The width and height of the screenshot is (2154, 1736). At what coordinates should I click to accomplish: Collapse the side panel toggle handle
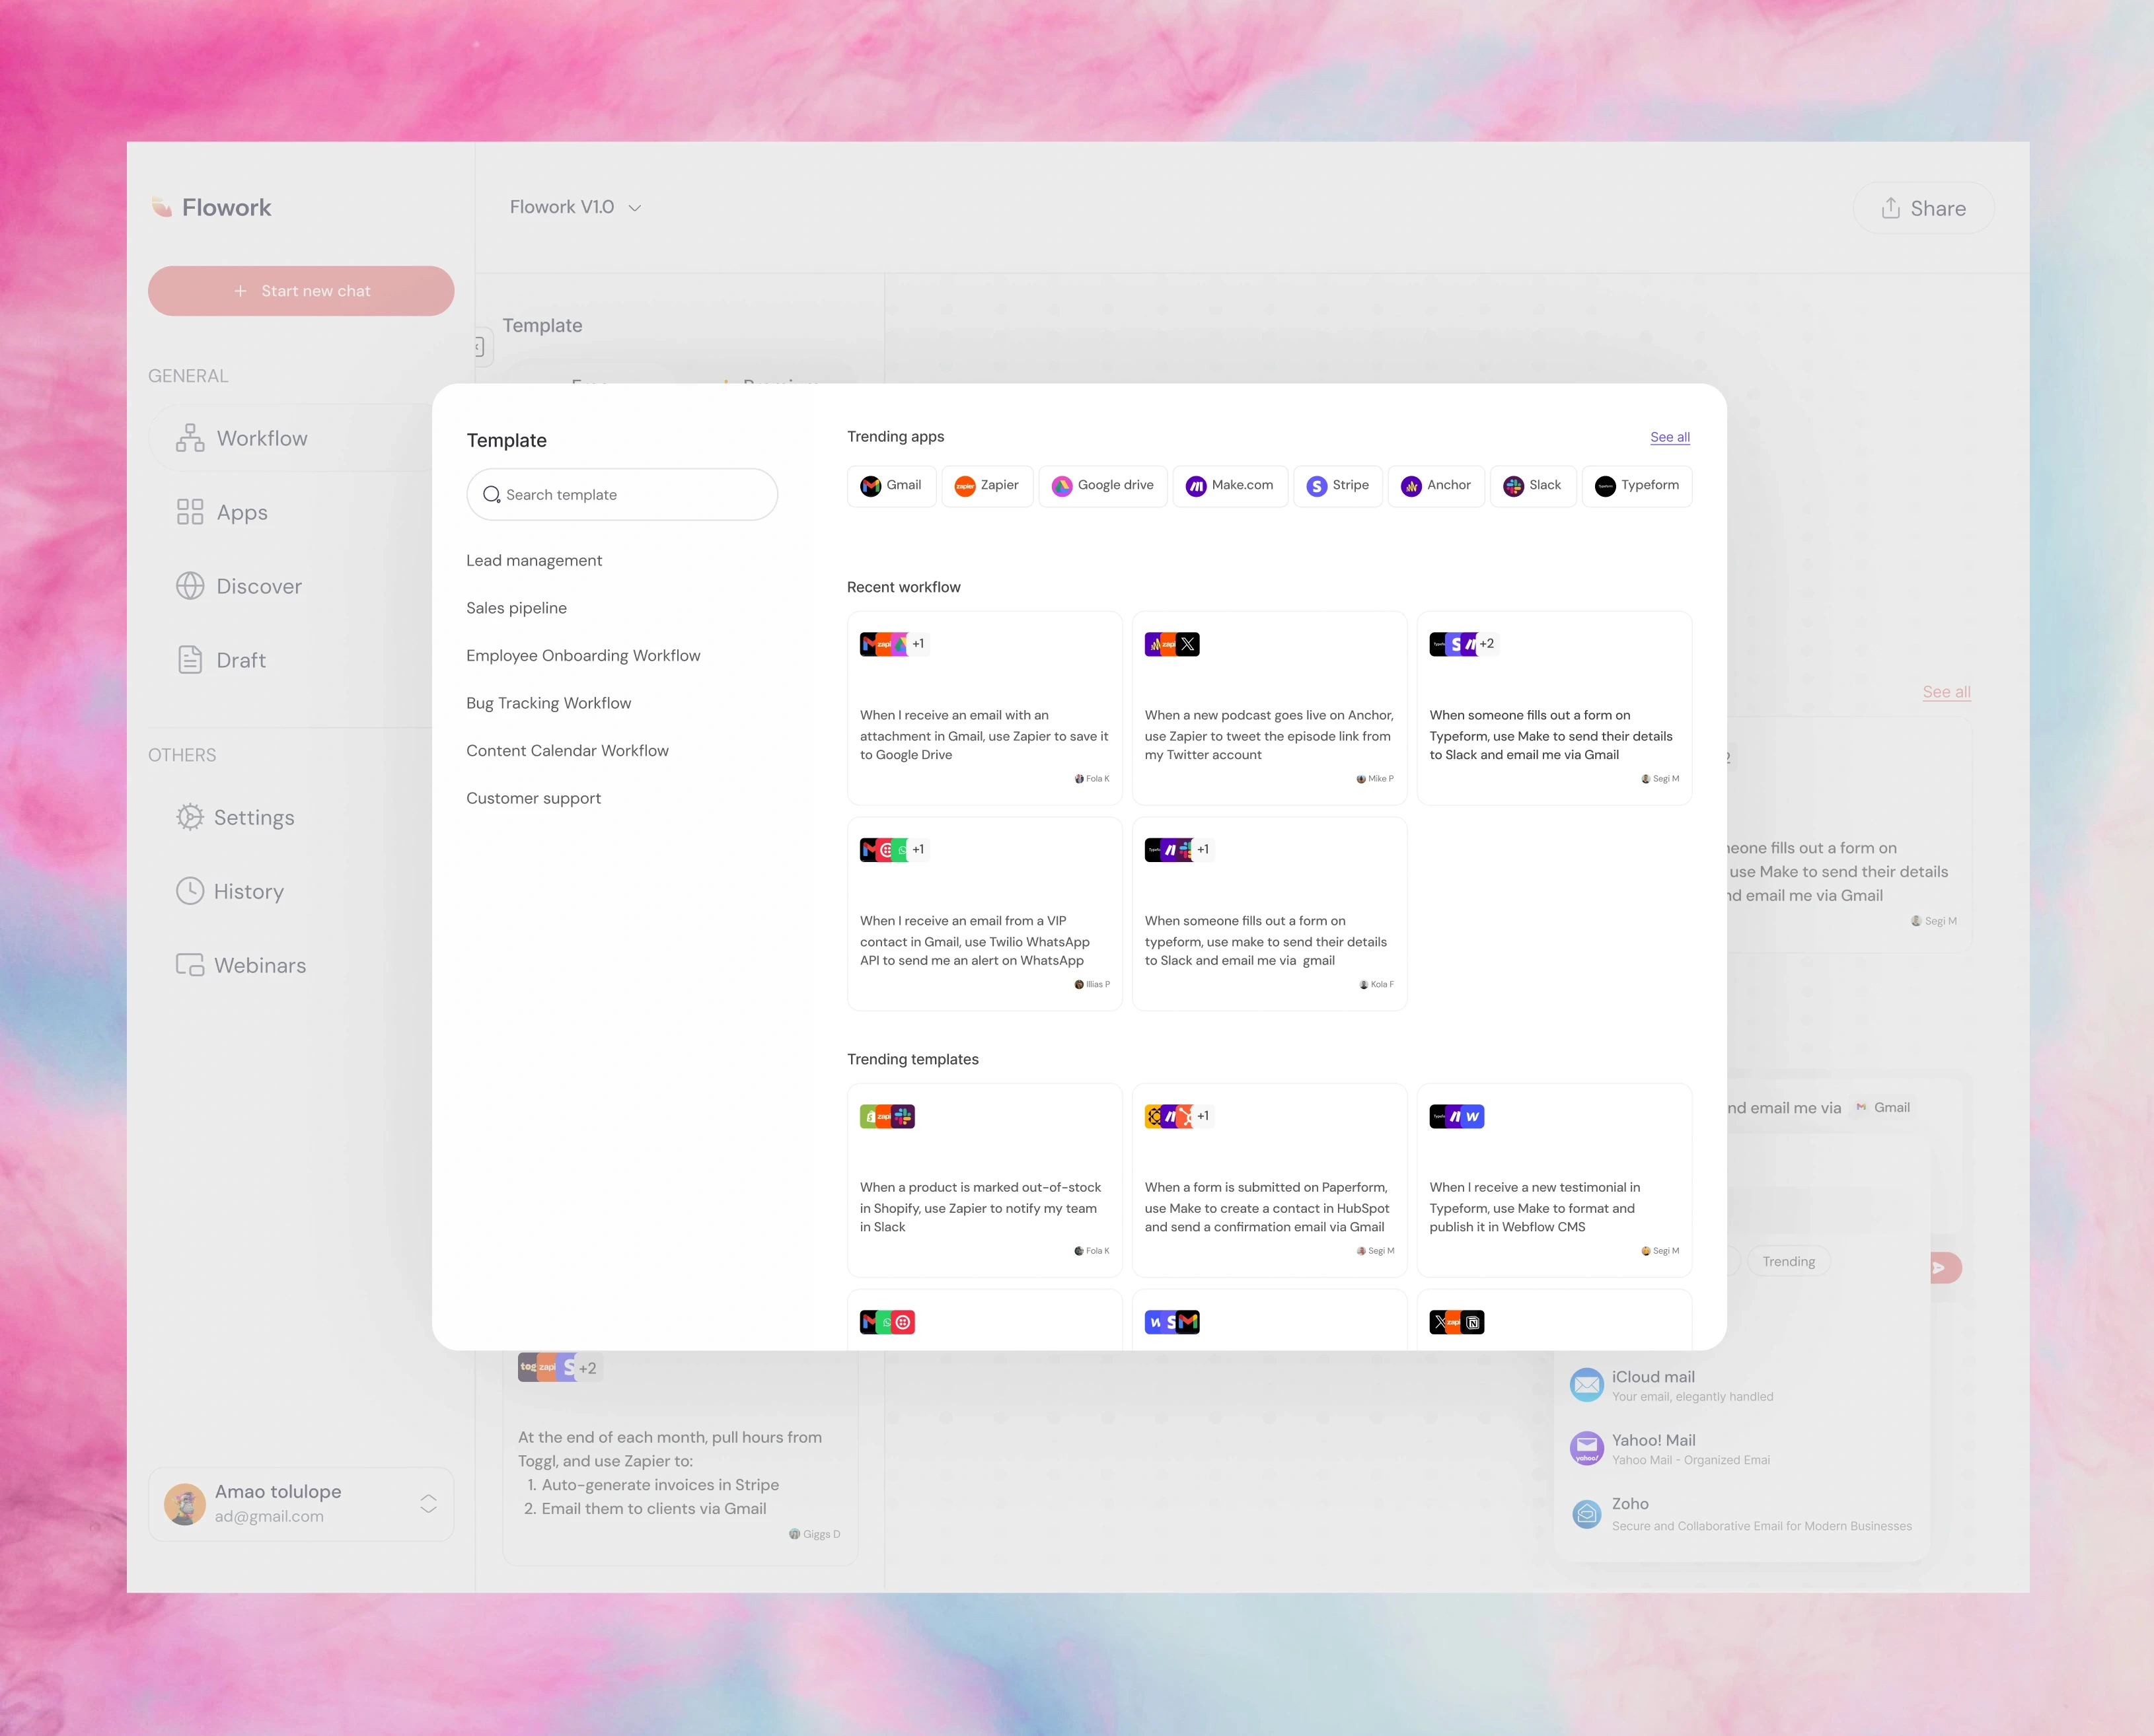[x=480, y=347]
